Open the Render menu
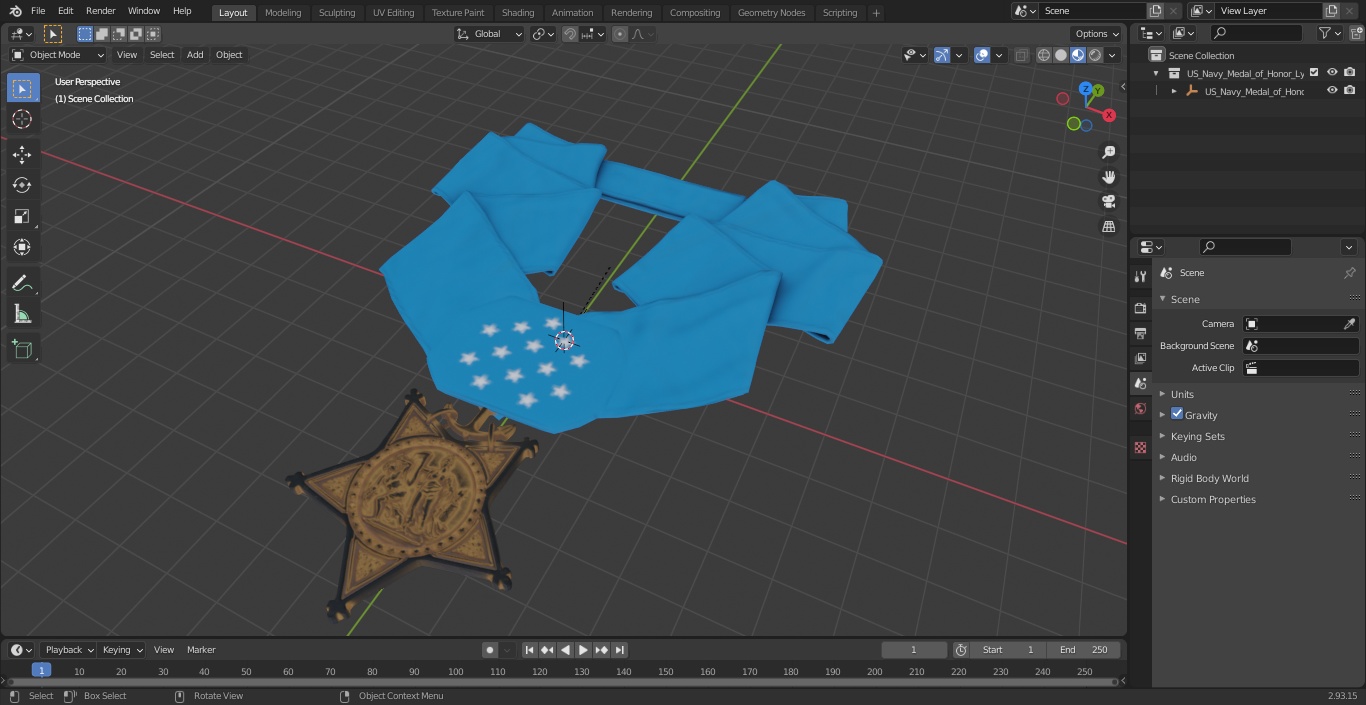 tap(100, 11)
